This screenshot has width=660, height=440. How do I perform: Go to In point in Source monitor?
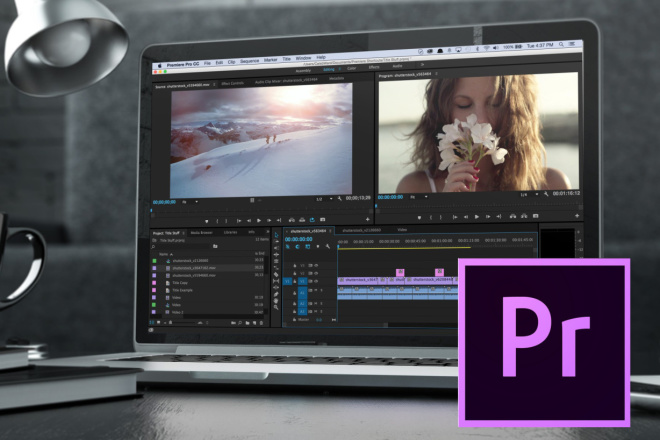point(239,221)
